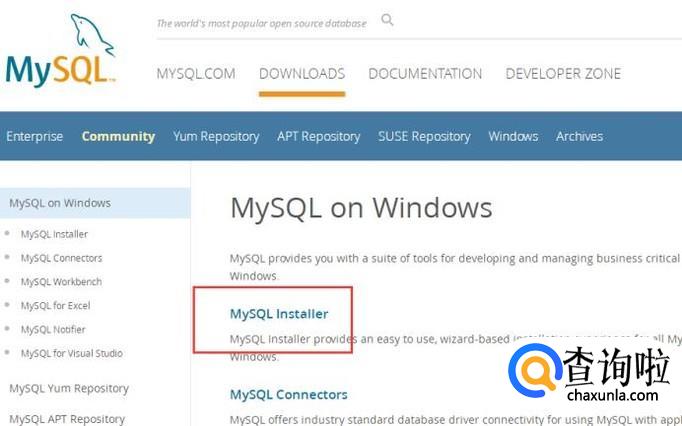Click the MySQL dolphin logo
Screen dimensions: 682x426
(61, 49)
